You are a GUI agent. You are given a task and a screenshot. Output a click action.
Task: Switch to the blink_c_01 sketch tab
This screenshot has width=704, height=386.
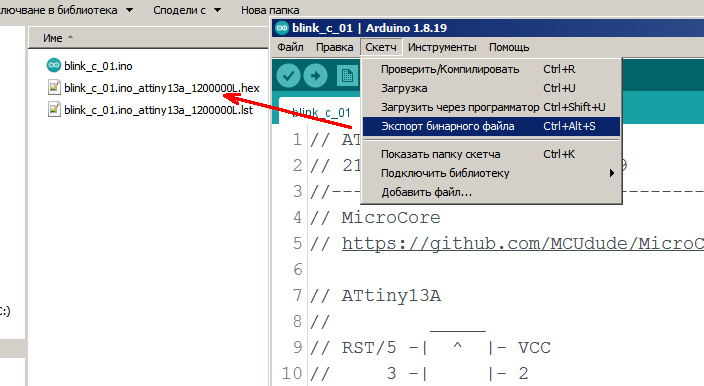coord(320,112)
